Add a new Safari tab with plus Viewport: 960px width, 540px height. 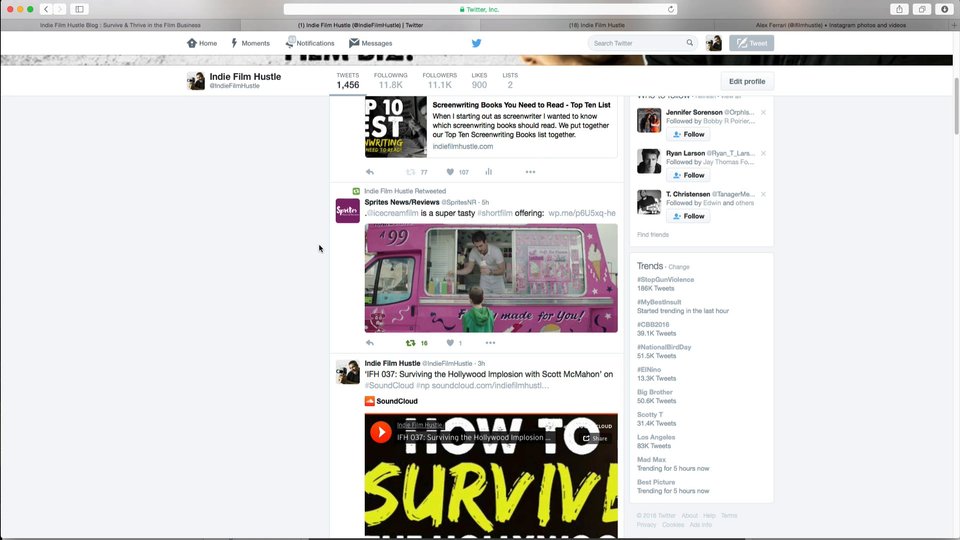954,25
